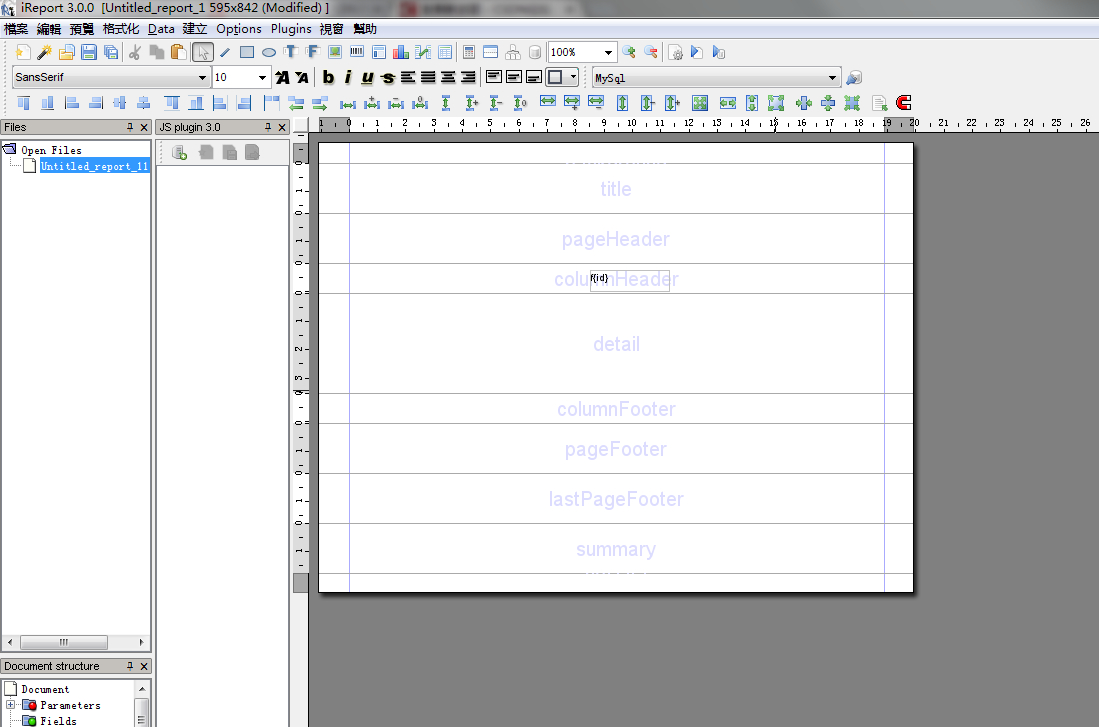1099x727 pixels.
Task: Close the JS plugin 3.0 panel
Action: click(x=282, y=128)
